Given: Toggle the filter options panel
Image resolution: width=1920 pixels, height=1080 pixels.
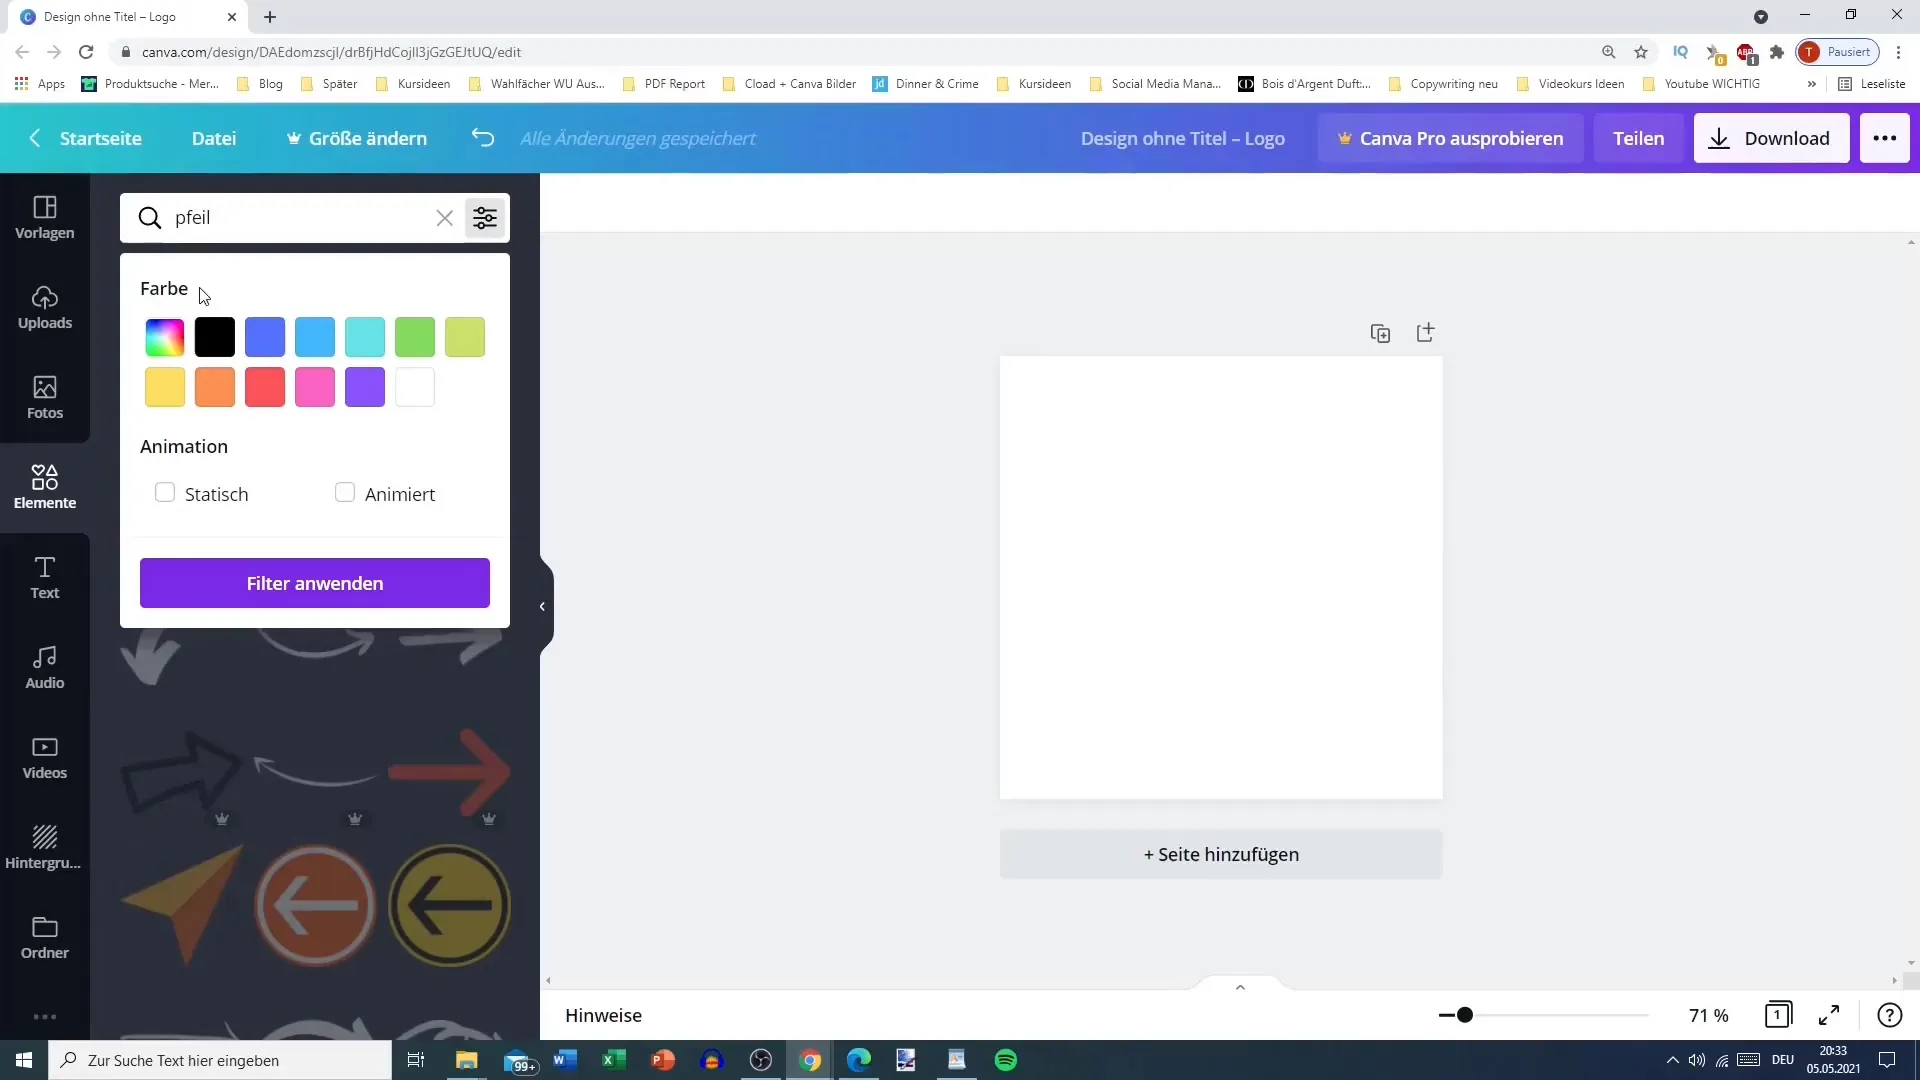Looking at the screenshot, I should [x=485, y=218].
